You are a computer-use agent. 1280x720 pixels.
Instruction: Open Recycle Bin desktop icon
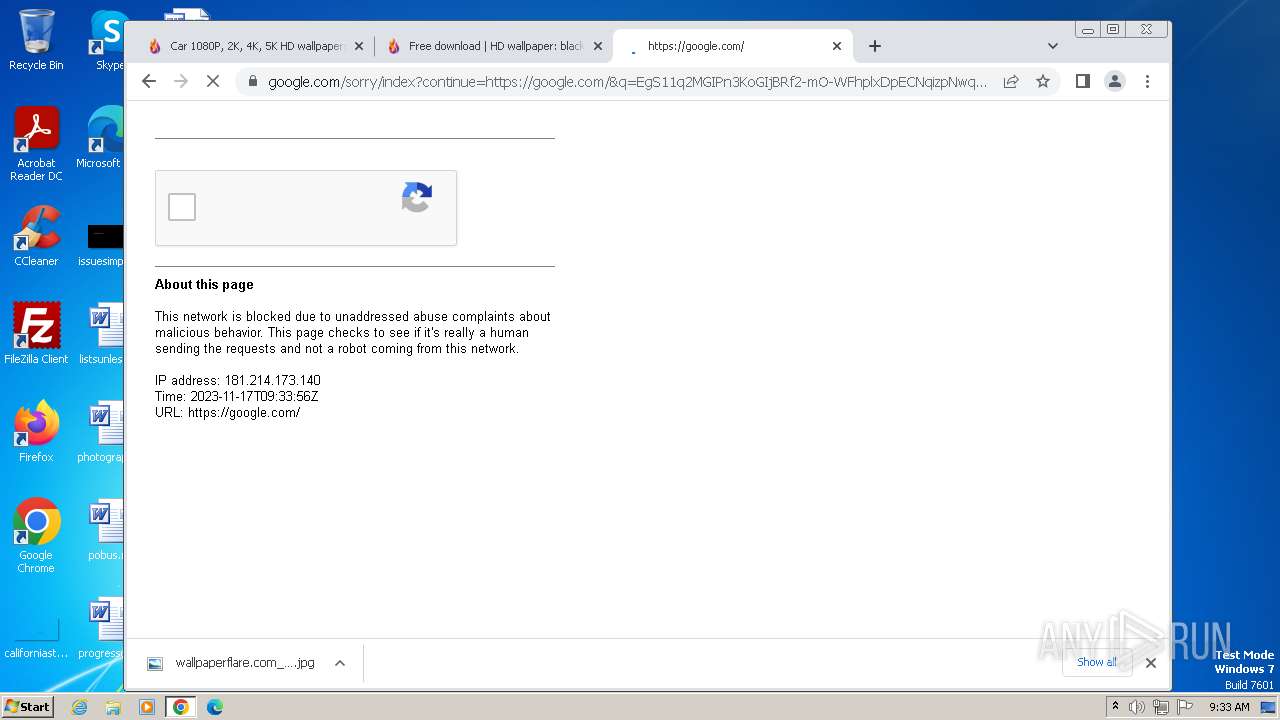tap(36, 40)
